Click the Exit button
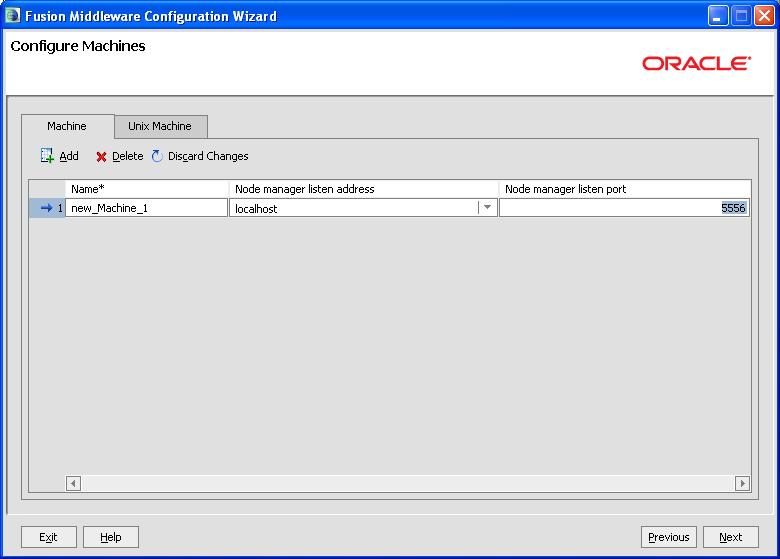 (49, 537)
